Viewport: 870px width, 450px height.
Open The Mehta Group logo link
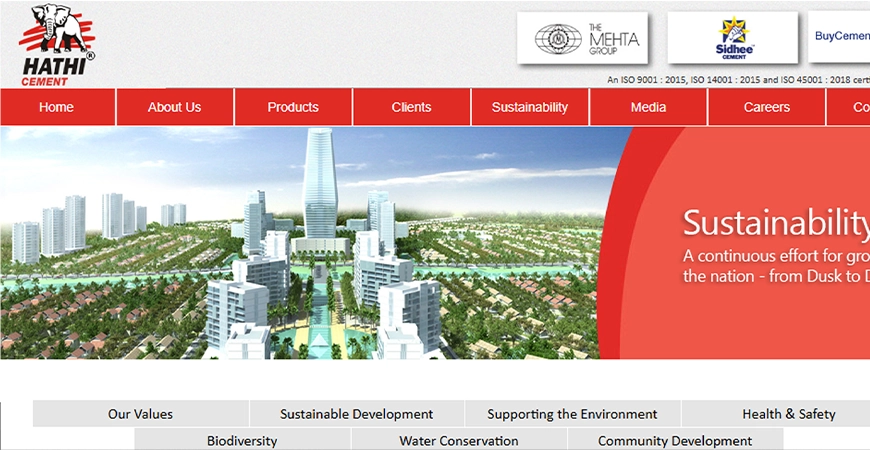582,39
